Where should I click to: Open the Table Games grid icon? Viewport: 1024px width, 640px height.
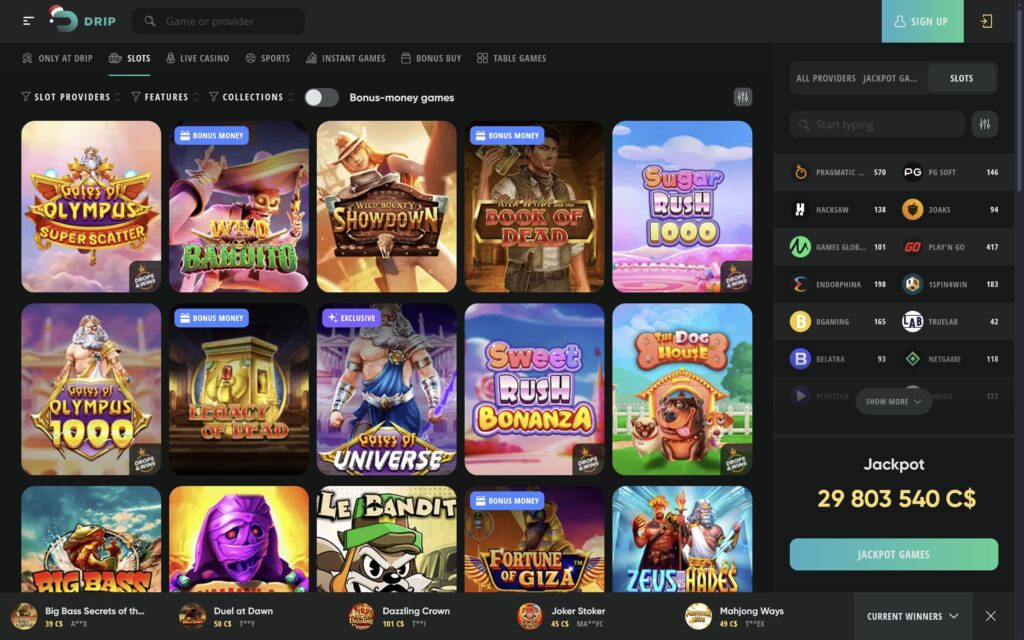pos(483,58)
